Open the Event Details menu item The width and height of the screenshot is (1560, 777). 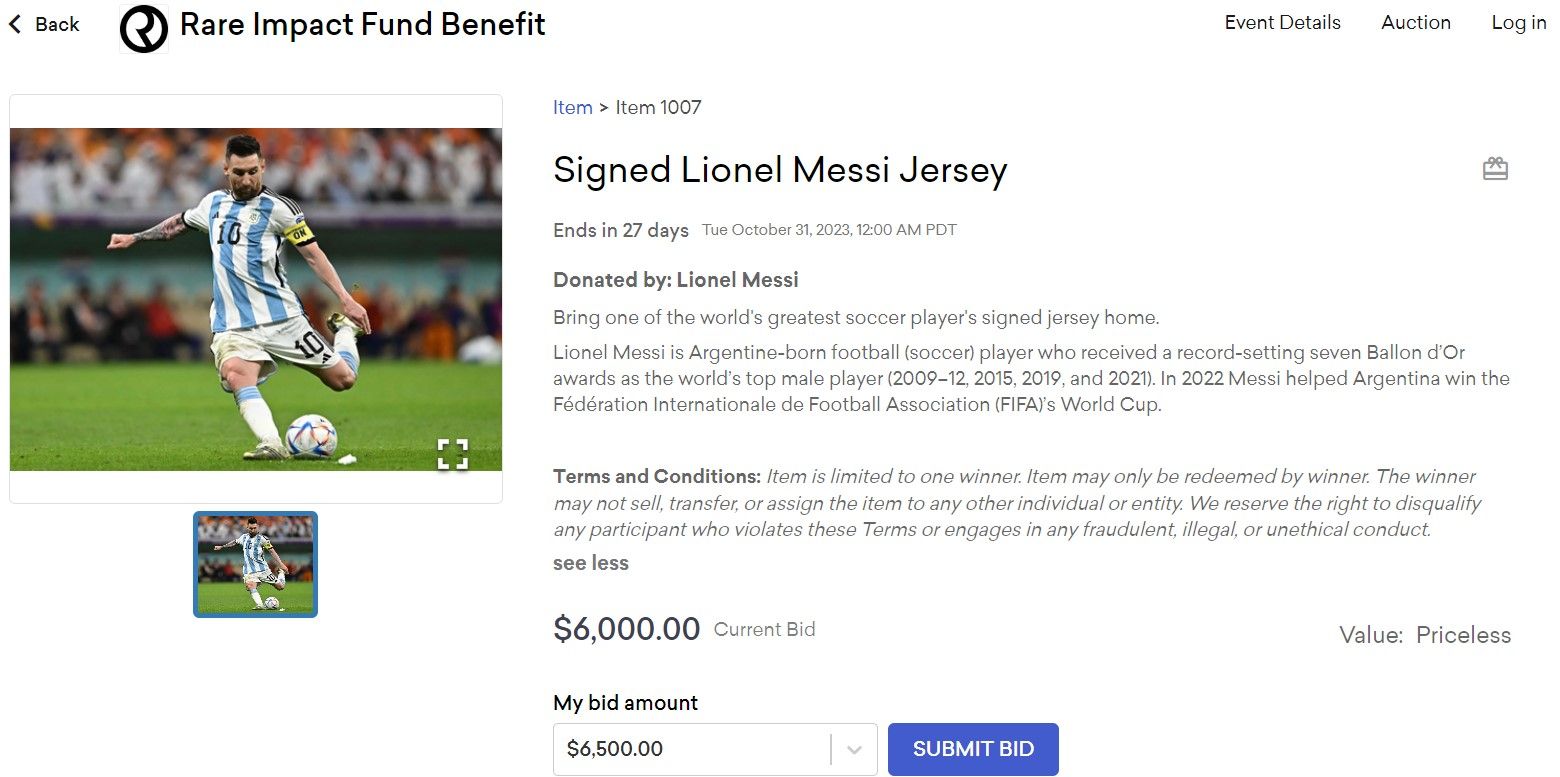tap(1282, 22)
